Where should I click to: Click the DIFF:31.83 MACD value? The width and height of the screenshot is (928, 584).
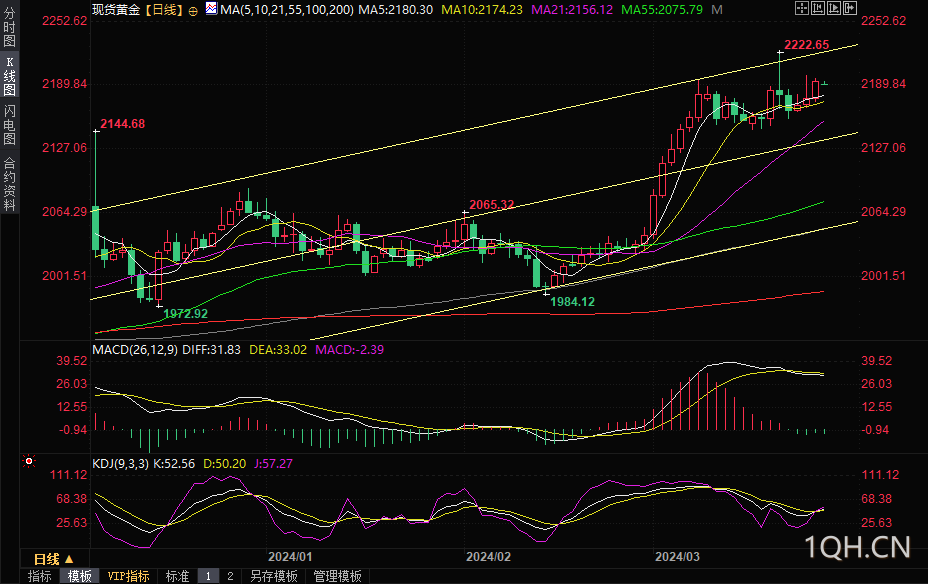(211, 350)
